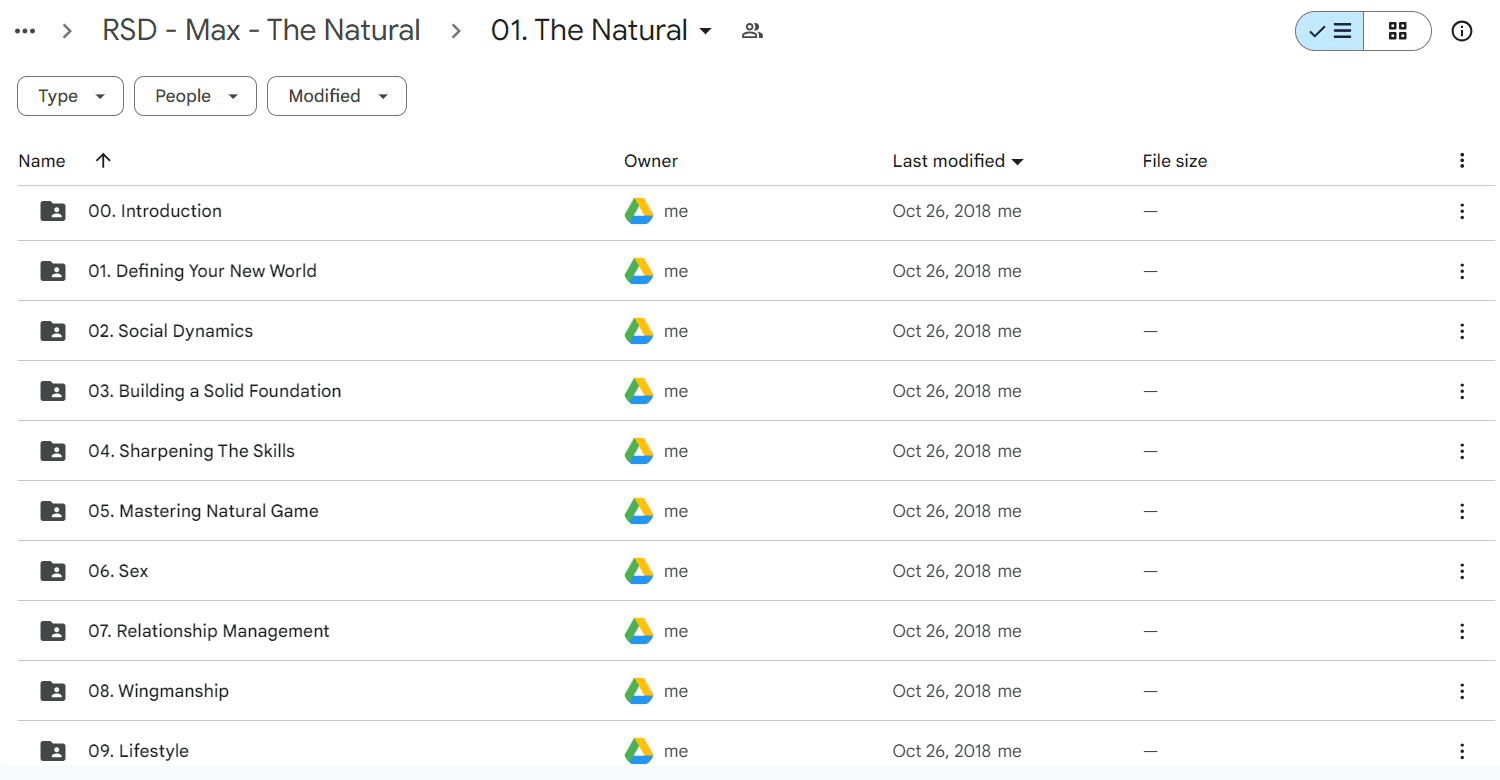Click the Drive owner icon for 04. Sharpening The Skills
This screenshot has height=780, width=1500.
coord(639,451)
